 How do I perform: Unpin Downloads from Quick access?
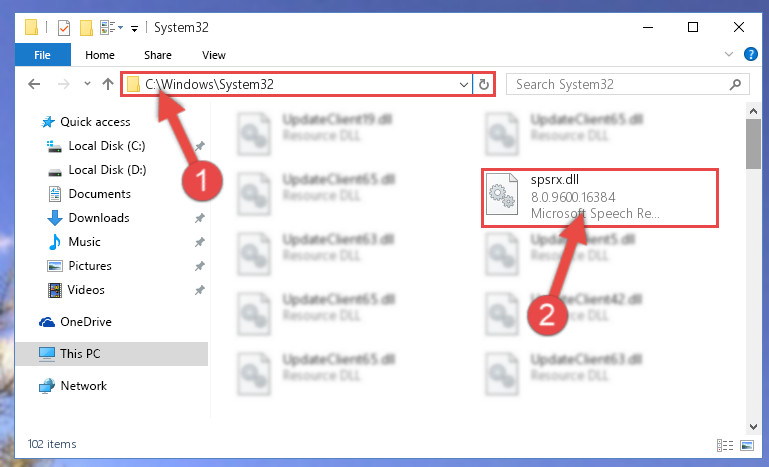pos(200,218)
